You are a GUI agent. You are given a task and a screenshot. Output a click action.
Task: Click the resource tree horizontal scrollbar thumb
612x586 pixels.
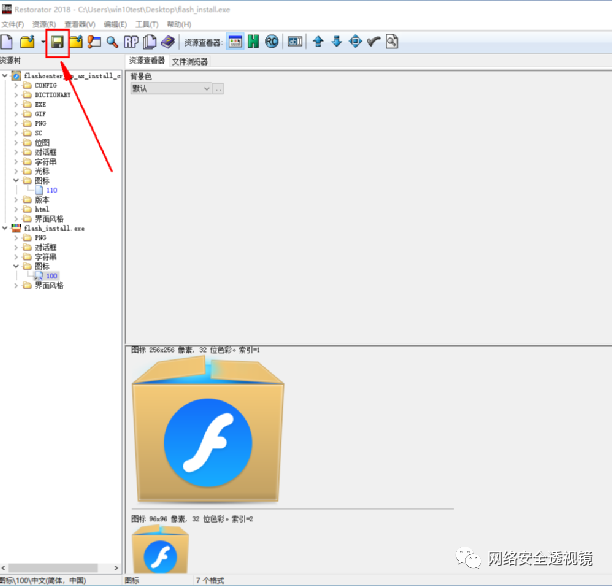point(53,568)
